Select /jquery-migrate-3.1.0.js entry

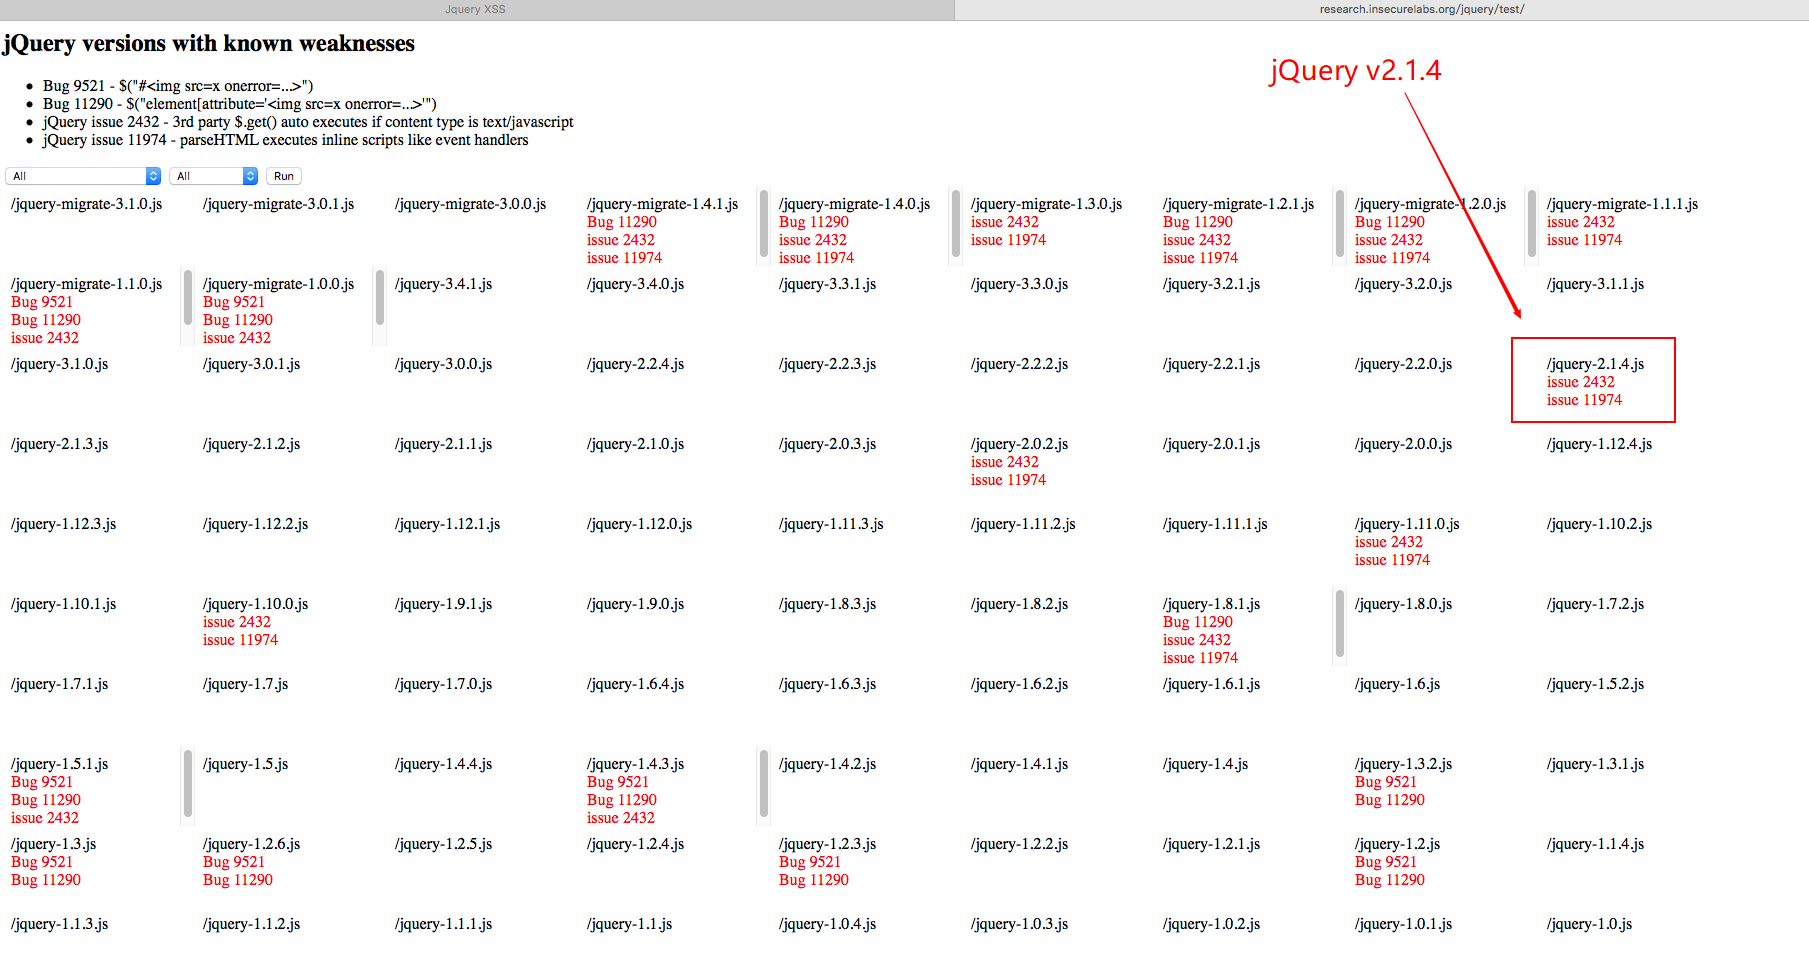click(86, 204)
